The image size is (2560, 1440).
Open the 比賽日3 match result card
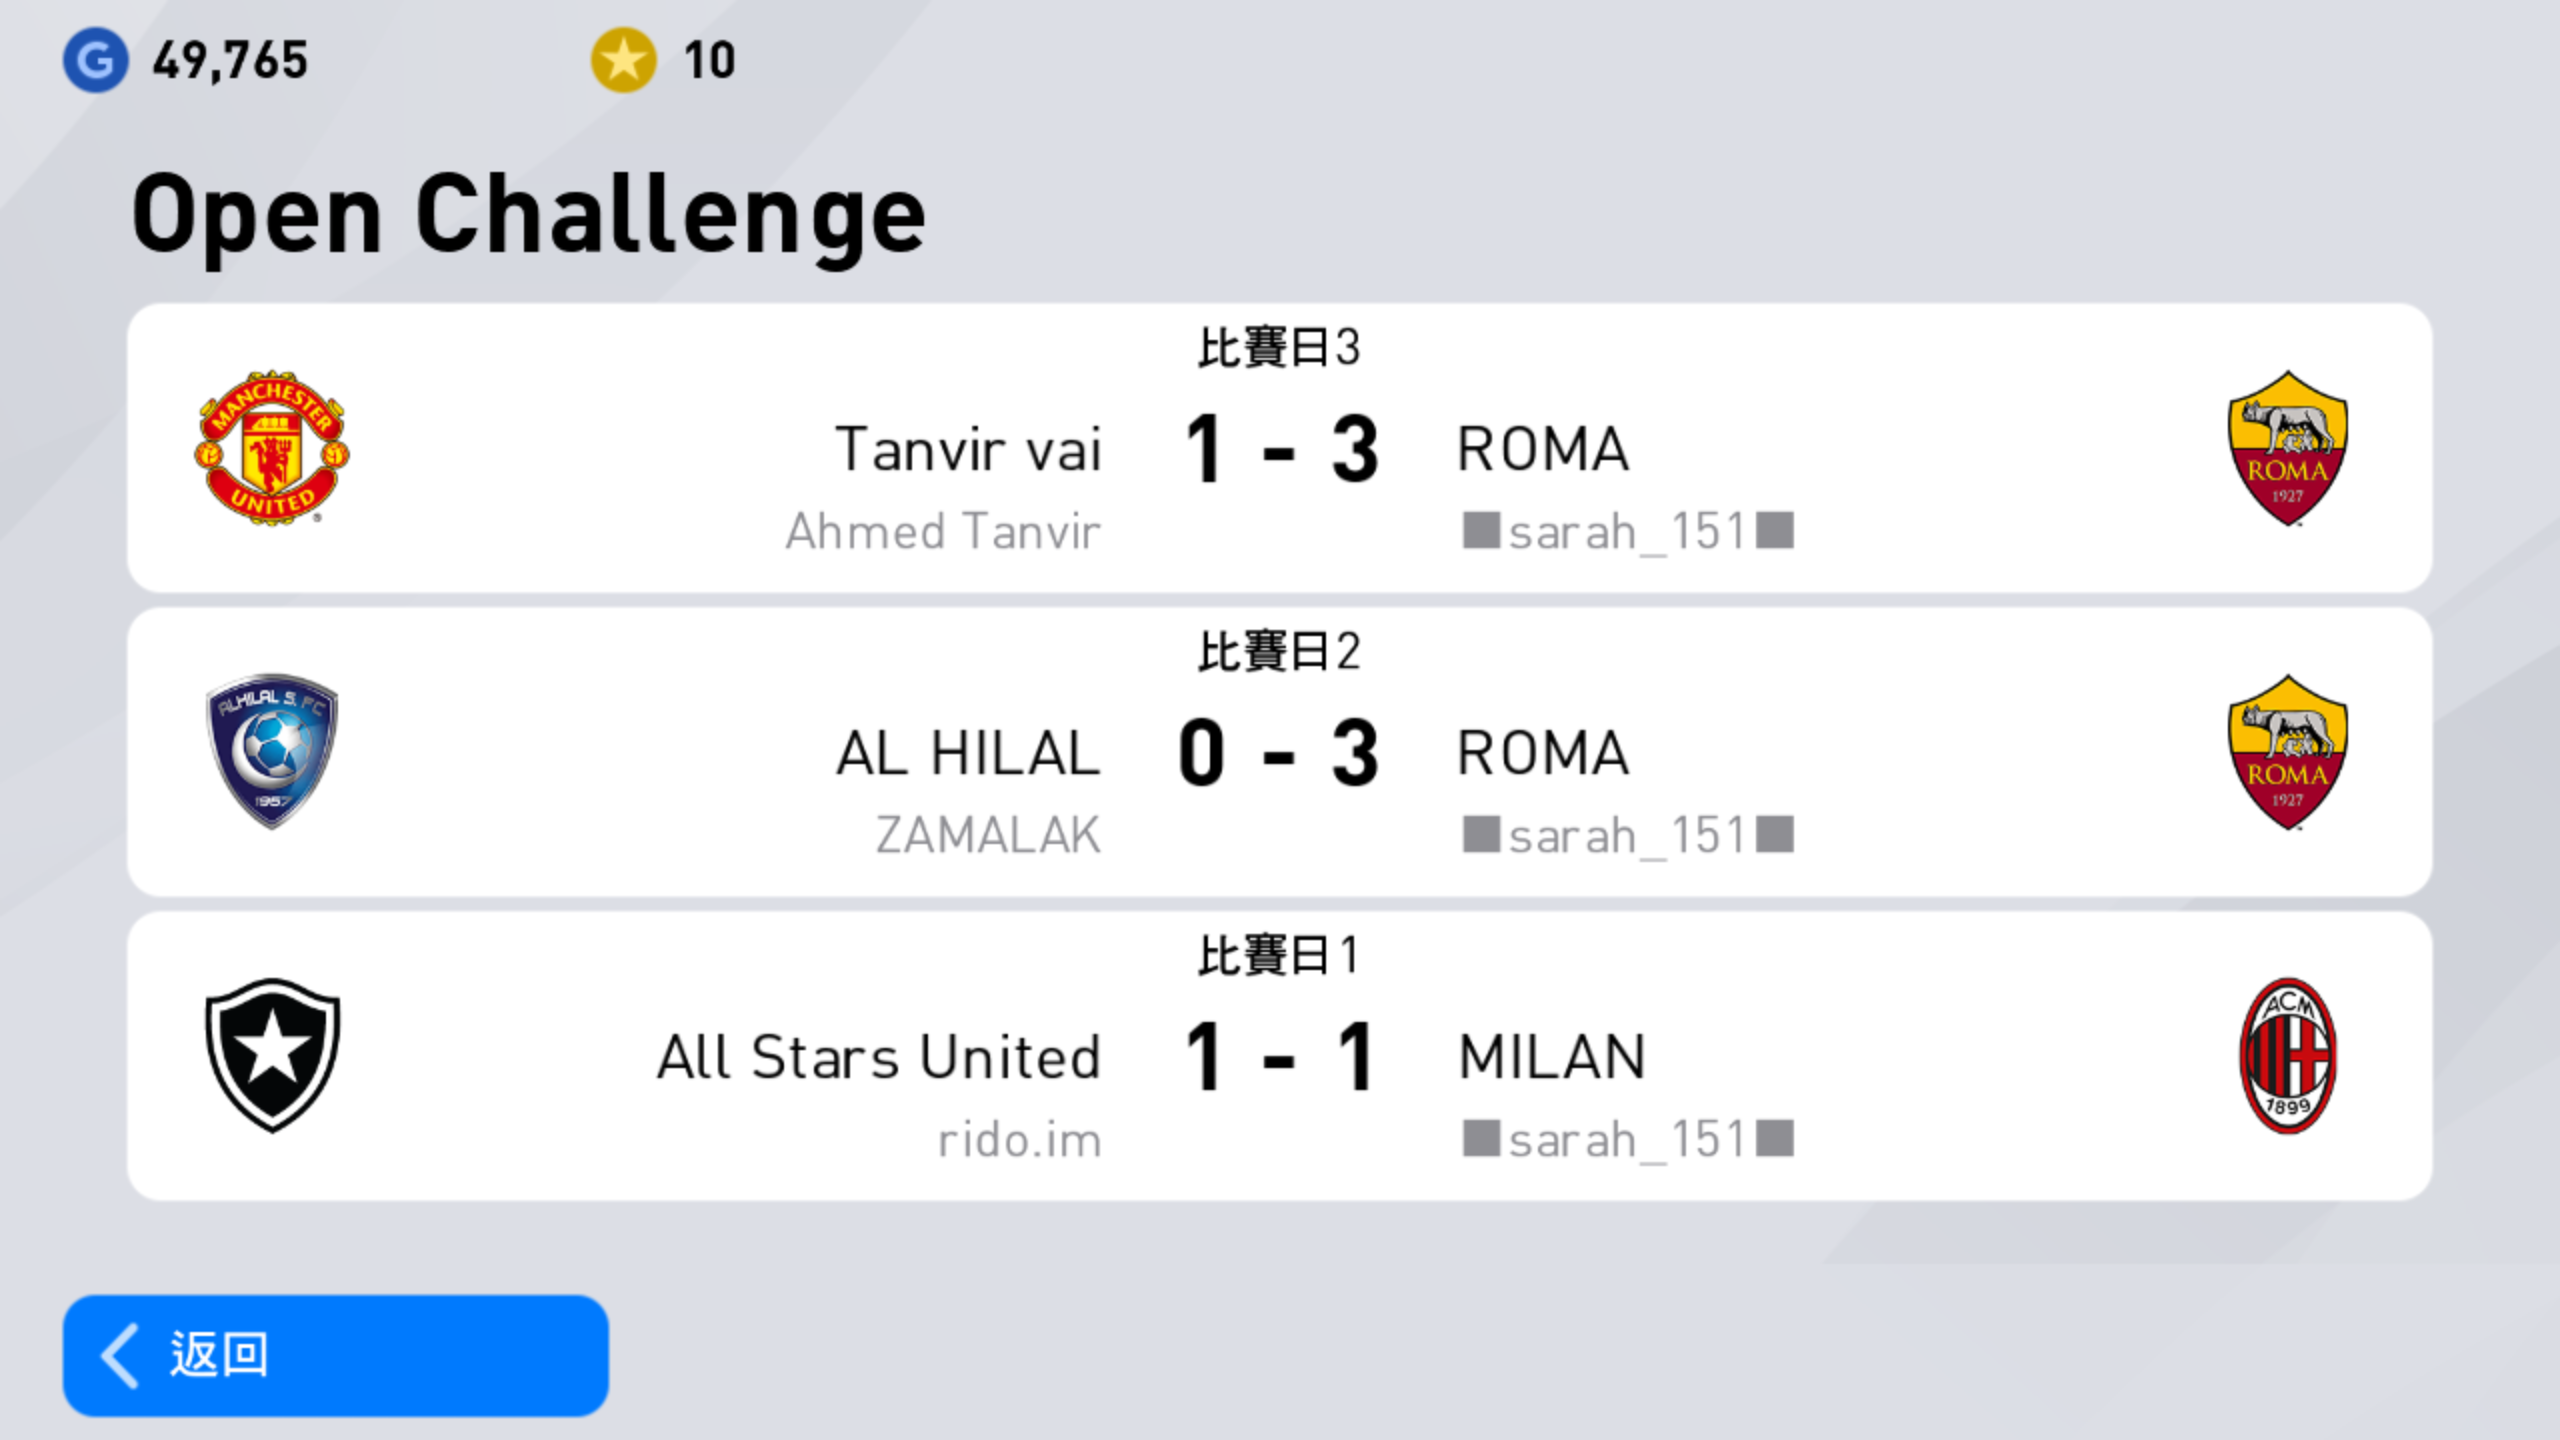(1280, 448)
